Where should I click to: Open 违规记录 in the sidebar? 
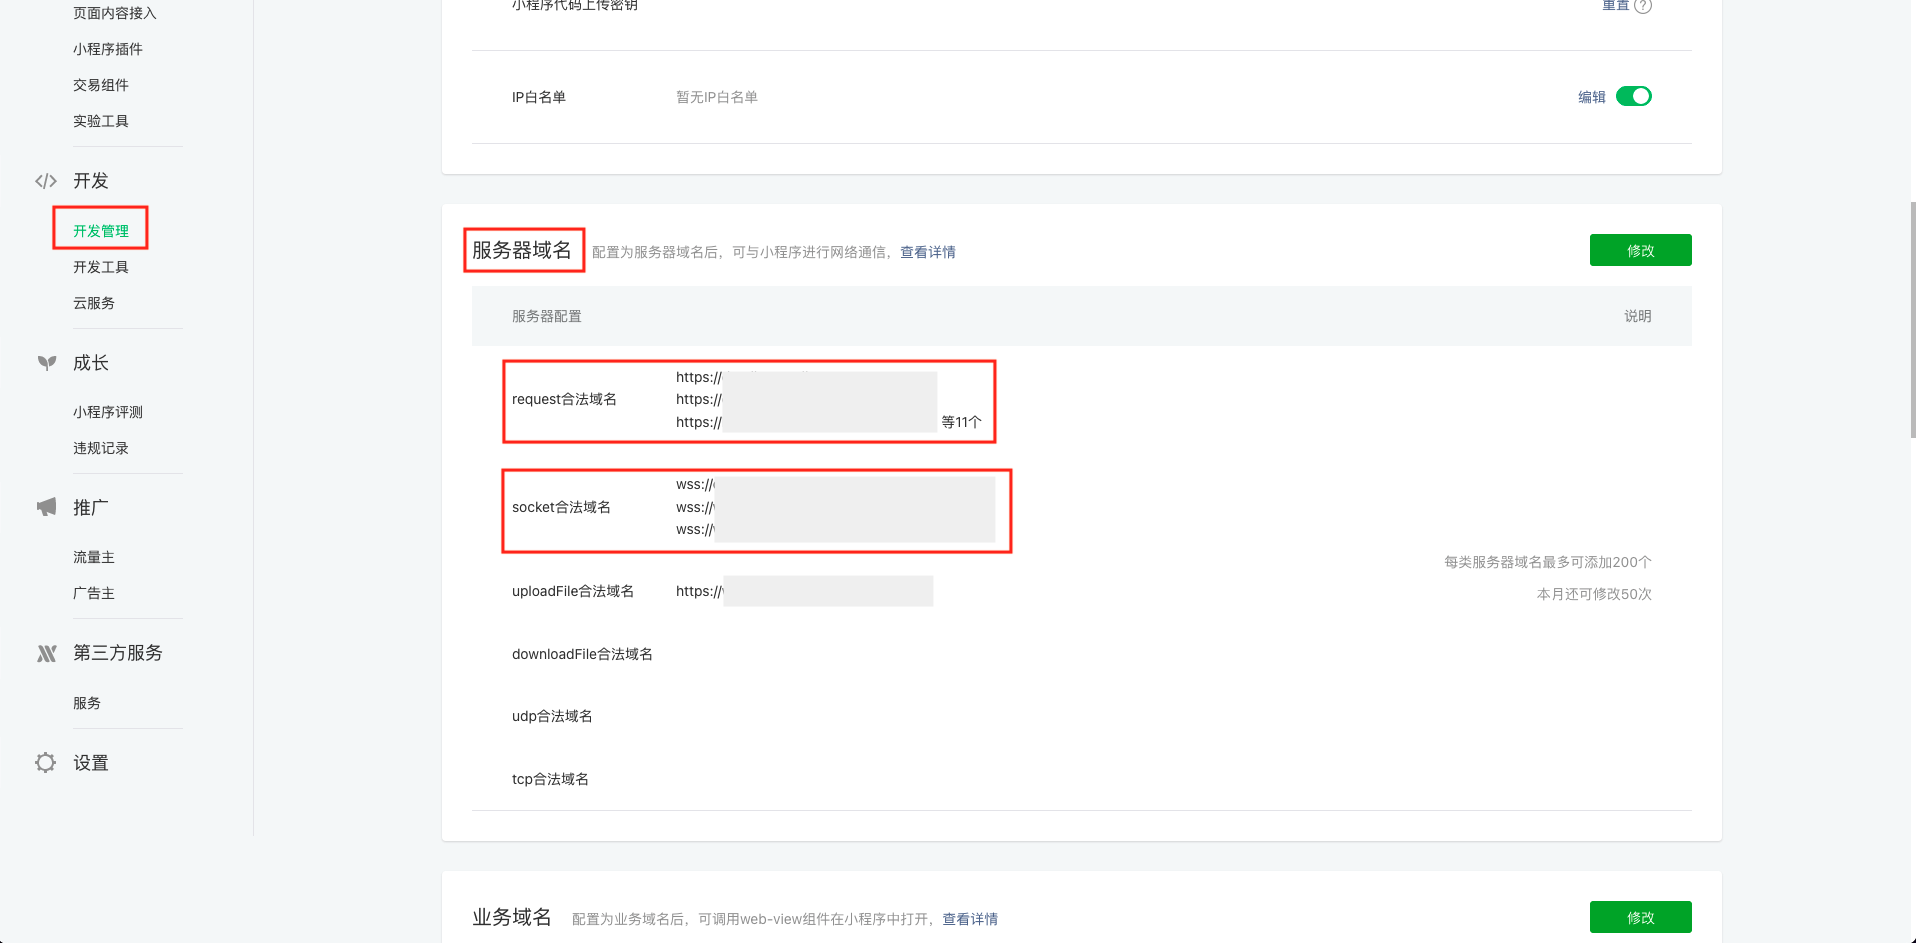click(101, 448)
